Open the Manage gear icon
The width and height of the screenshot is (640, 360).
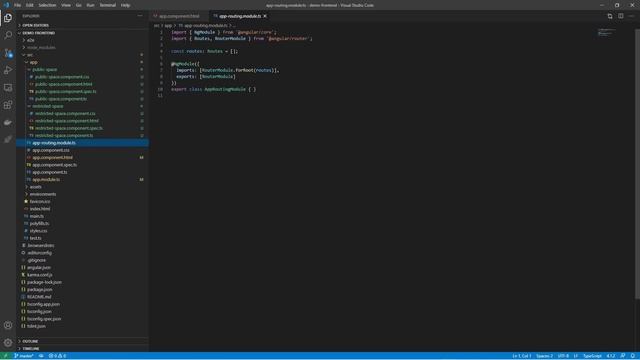pos(8,343)
